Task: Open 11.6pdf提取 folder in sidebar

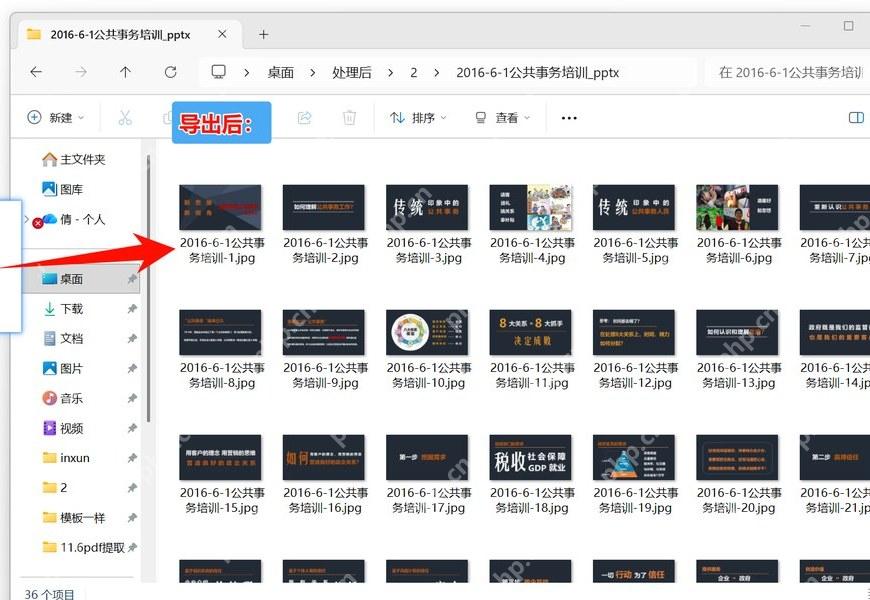Action: point(84,547)
